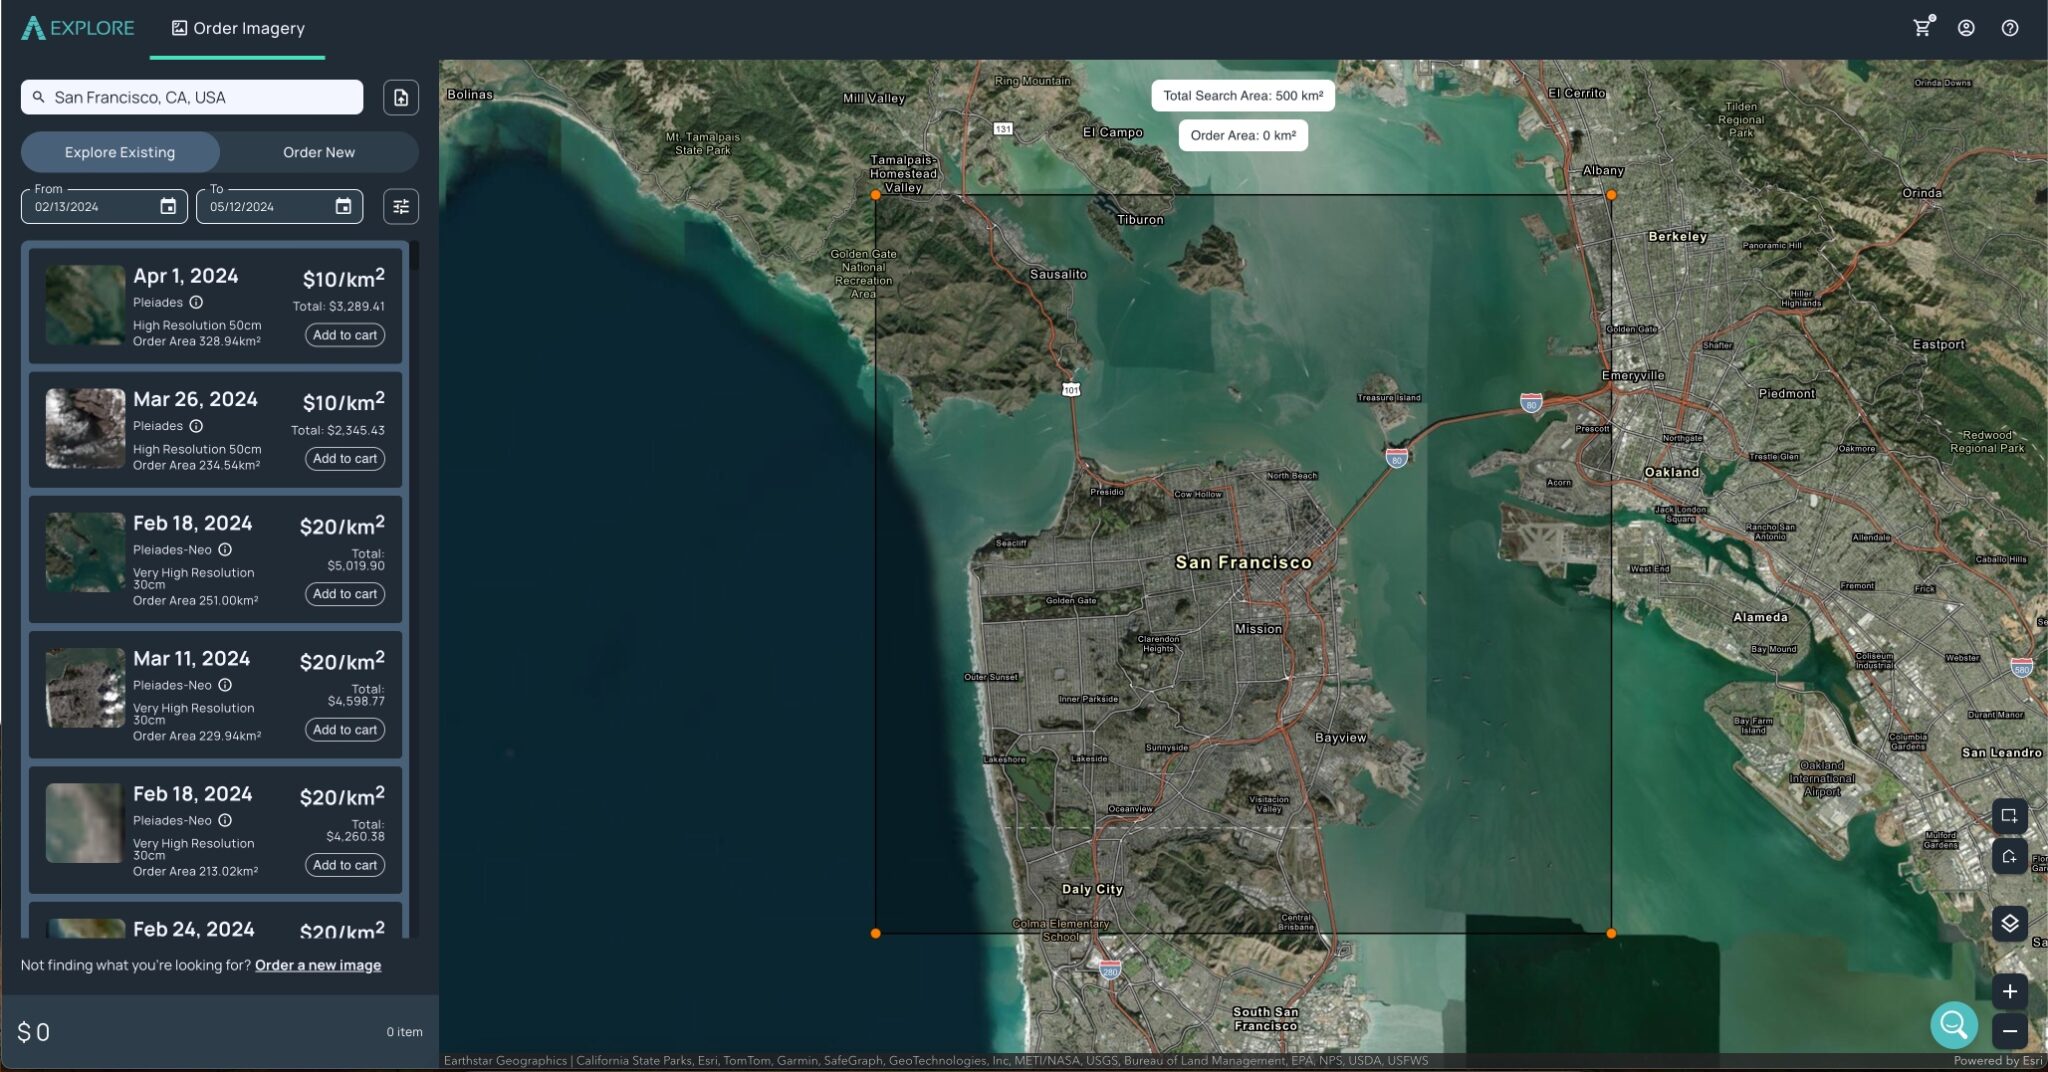Zoom in on the map

[2010, 991]
